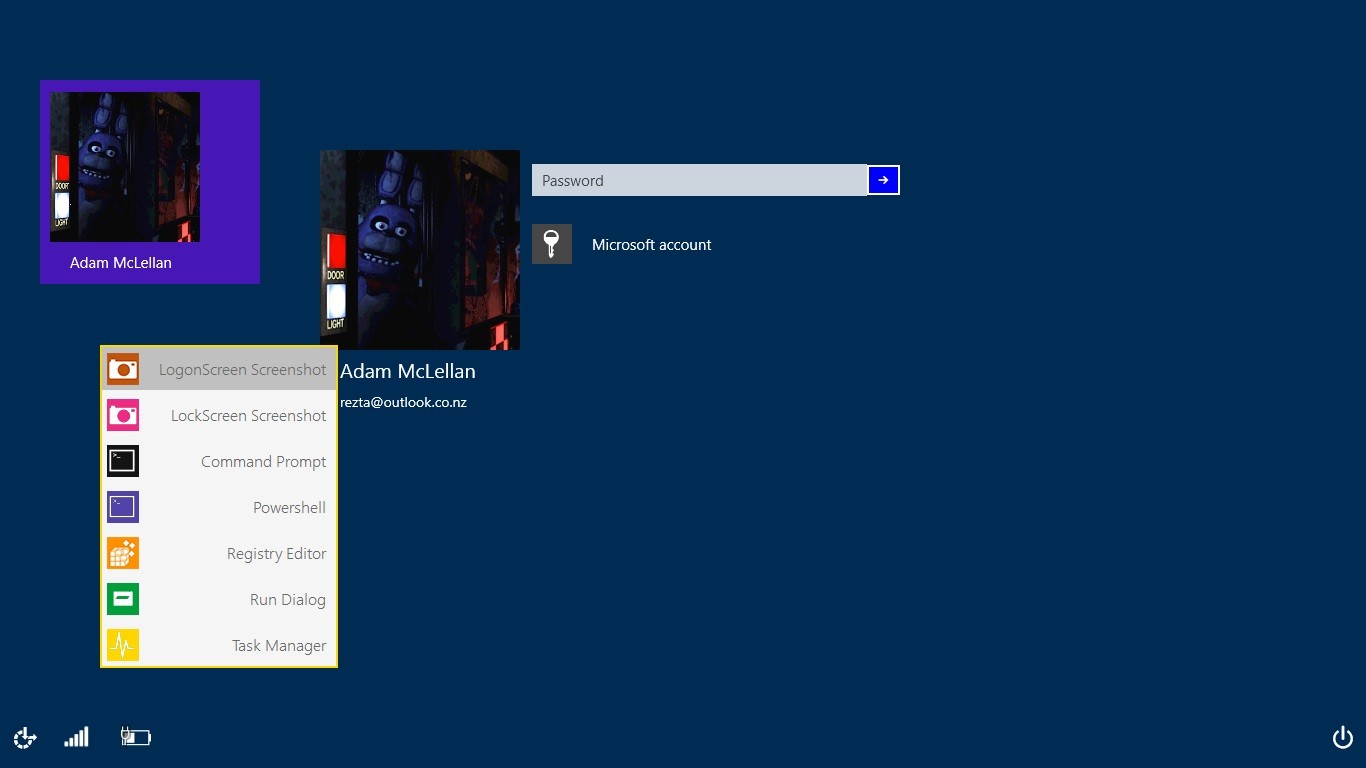The image size is (1366, 768).
Task: Click the orange Registry Editor icon
Action: click(123, 553)
